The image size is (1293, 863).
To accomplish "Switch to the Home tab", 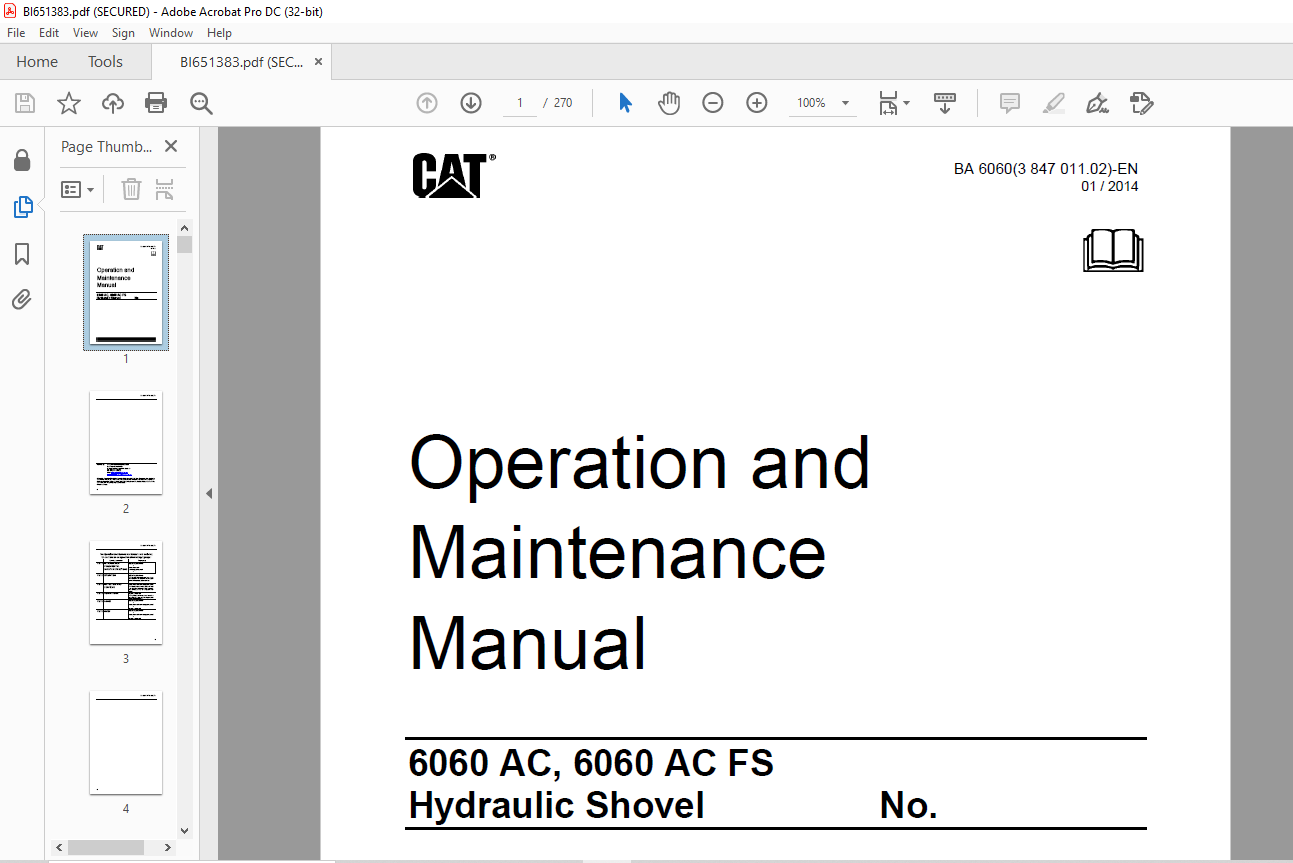I will click(x=37, y=62).
